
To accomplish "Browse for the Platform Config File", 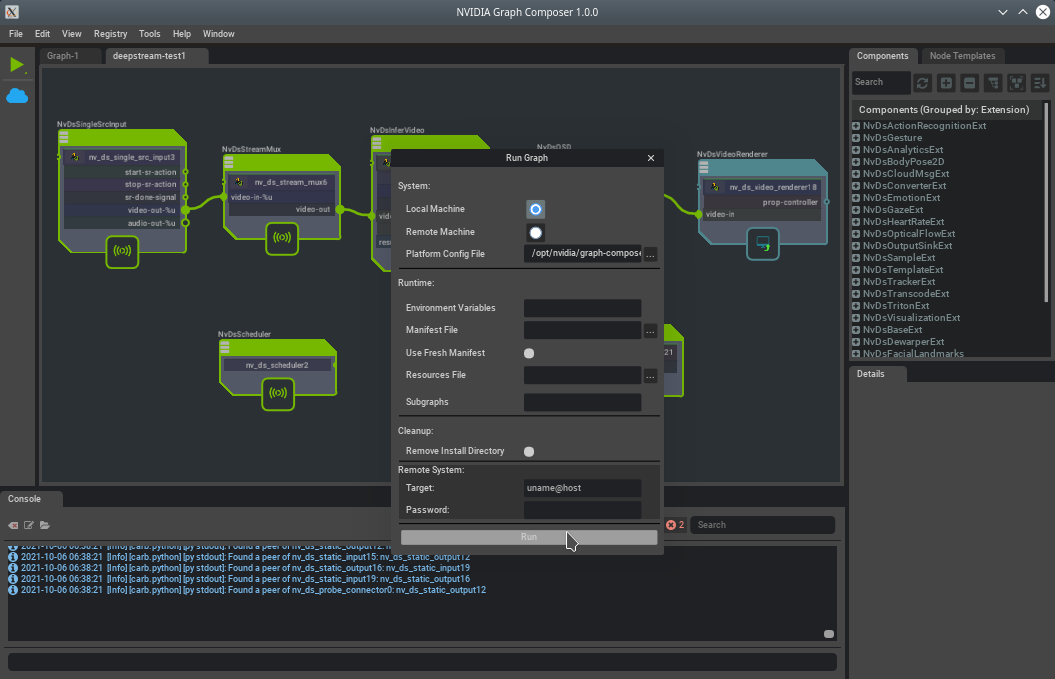I will (x=650, y=254).
